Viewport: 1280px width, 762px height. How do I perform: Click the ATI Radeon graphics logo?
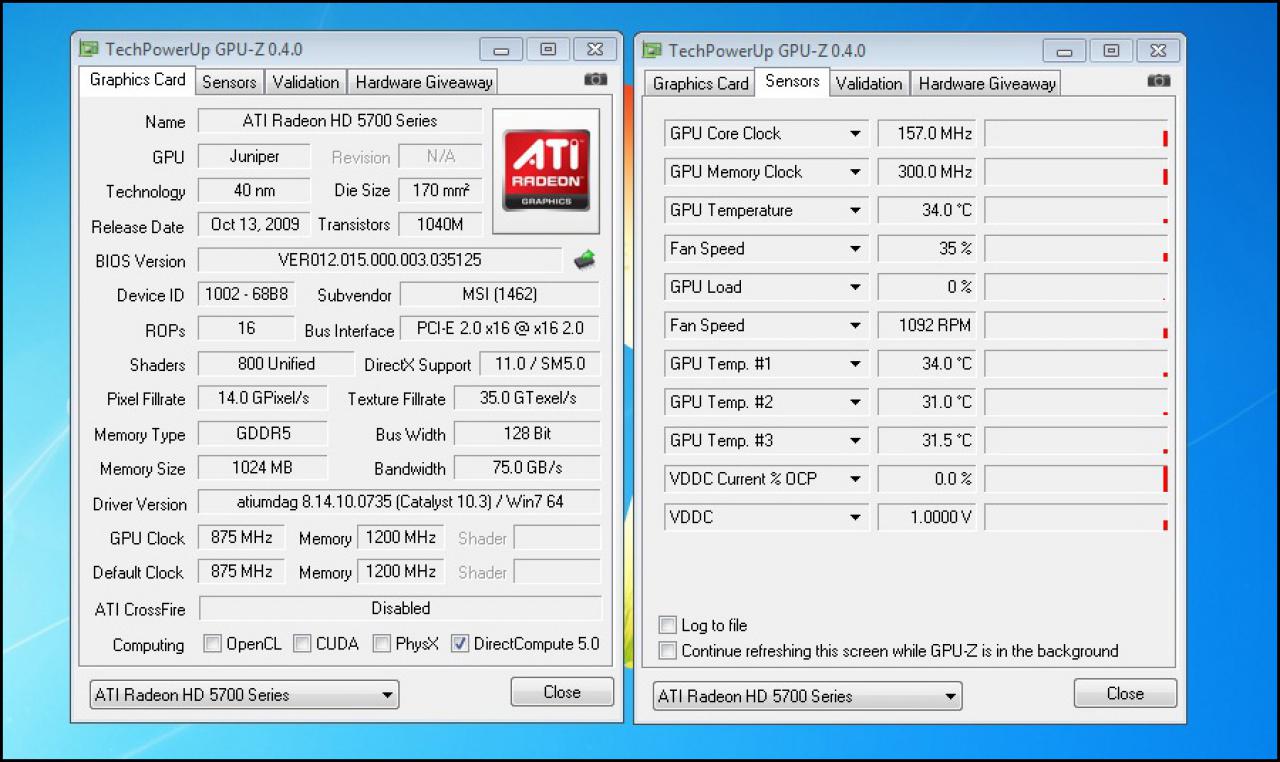[x=545, y=171]
